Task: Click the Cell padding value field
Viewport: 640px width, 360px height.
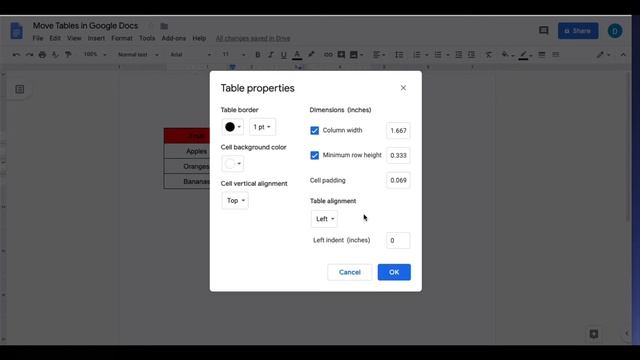Action: [x=398, y=180]
